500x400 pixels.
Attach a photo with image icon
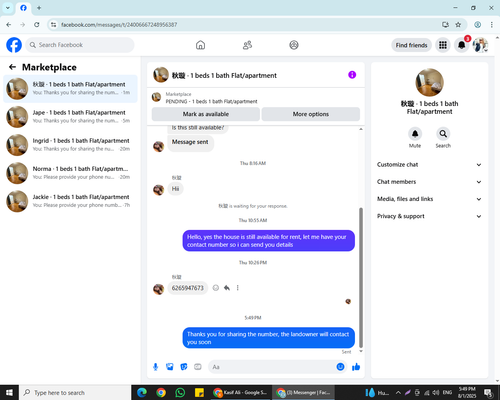170,367
